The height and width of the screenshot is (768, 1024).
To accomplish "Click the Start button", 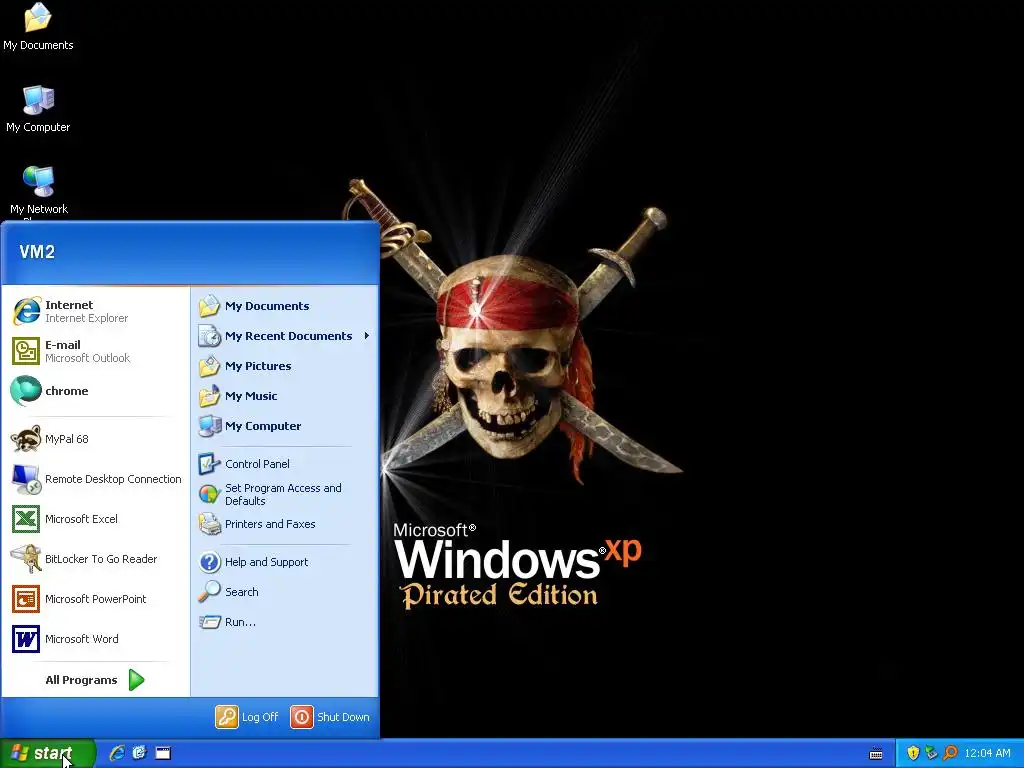I will (47, 753).
